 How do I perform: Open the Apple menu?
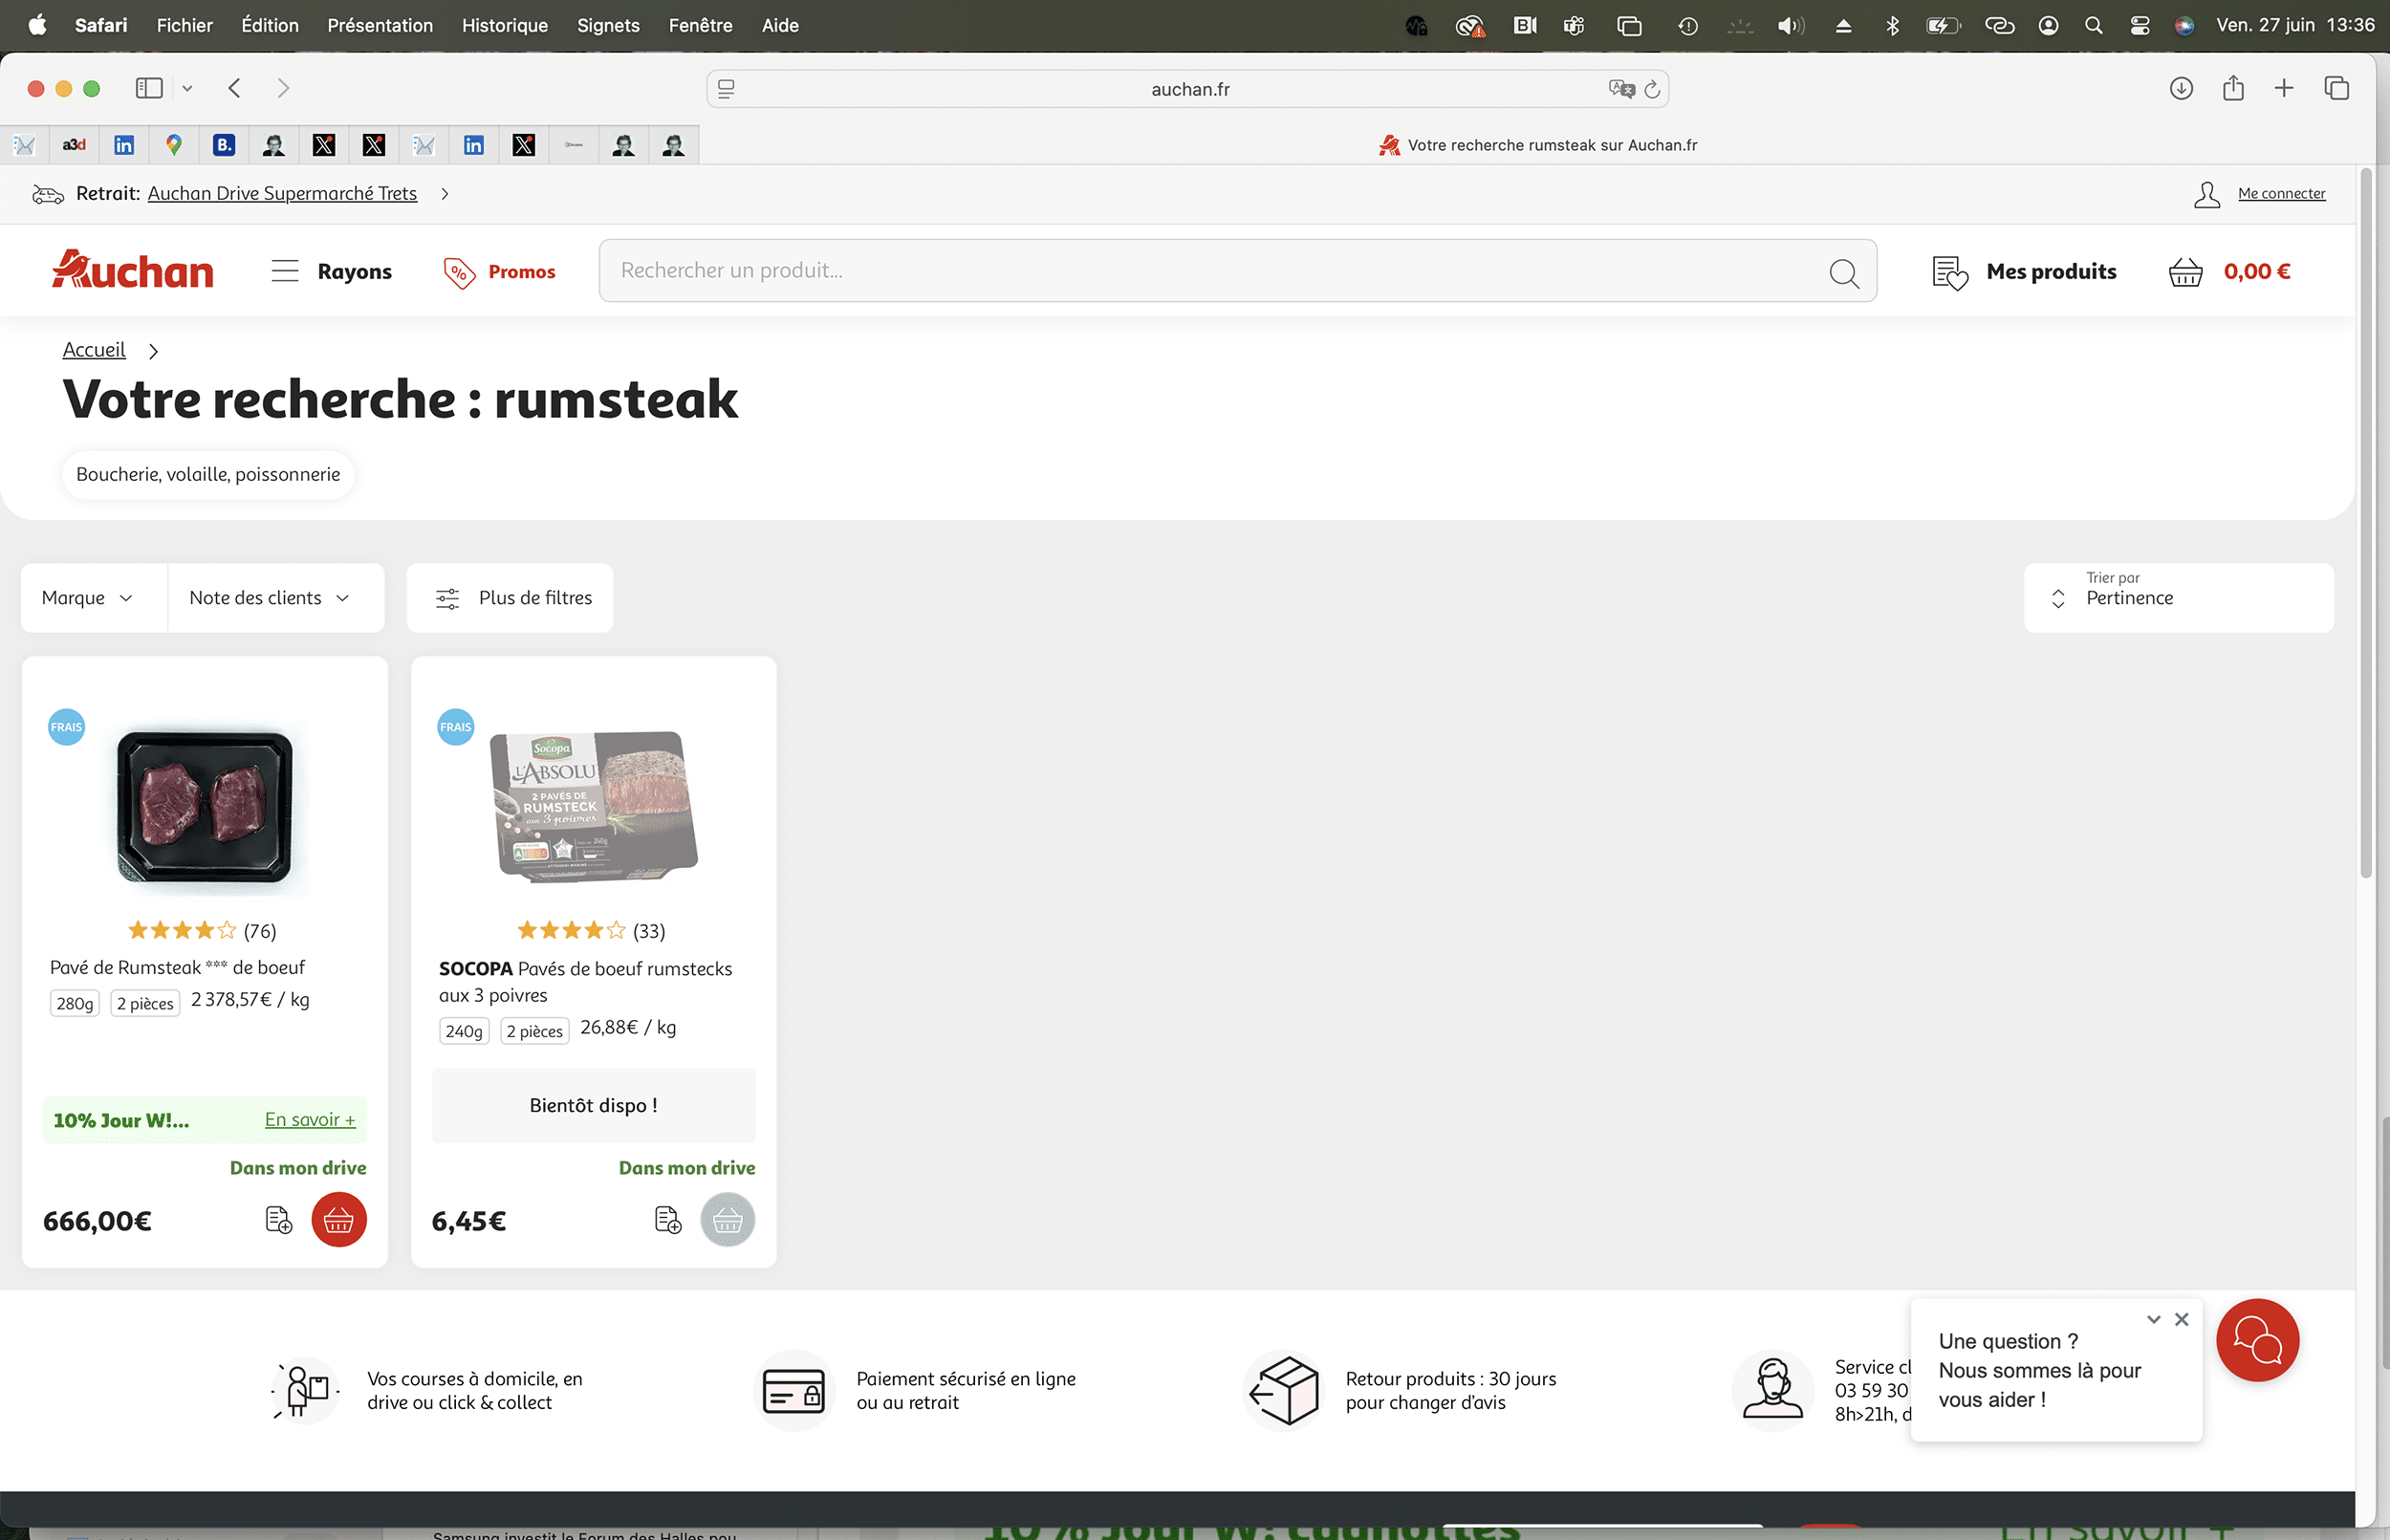coord(37,25)
